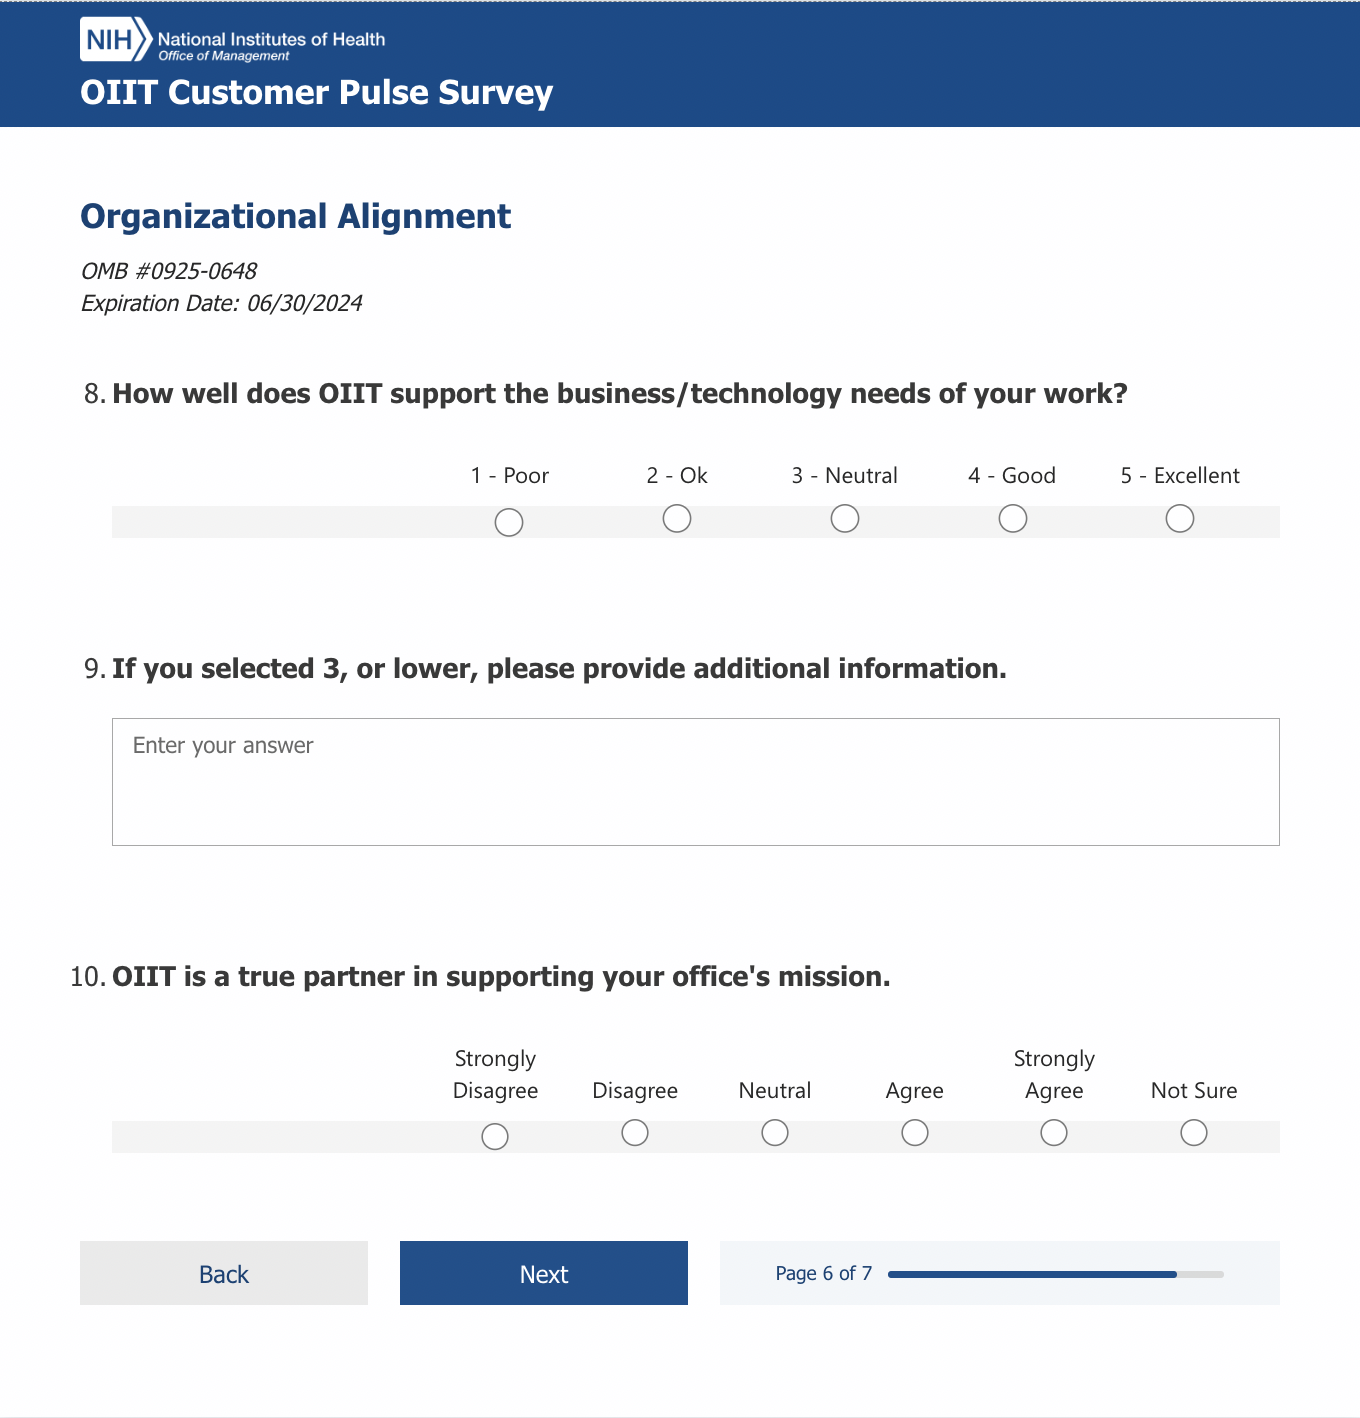This screenshot has width=1360, height=1418.
Task: Click the OIIT Customer Pulse Survey title
Action: coord(316,92)
